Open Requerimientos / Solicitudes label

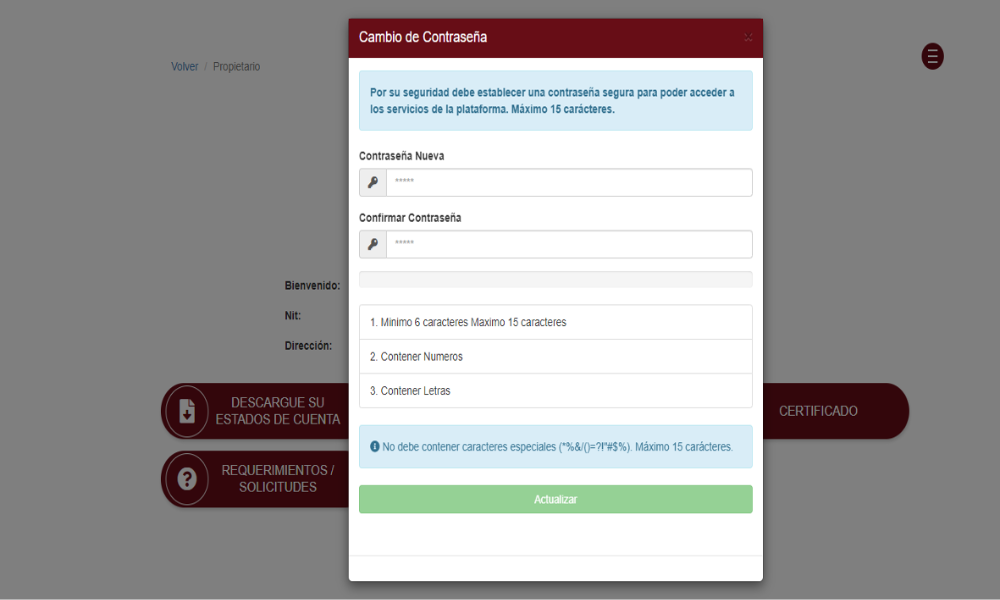[277, 479]
